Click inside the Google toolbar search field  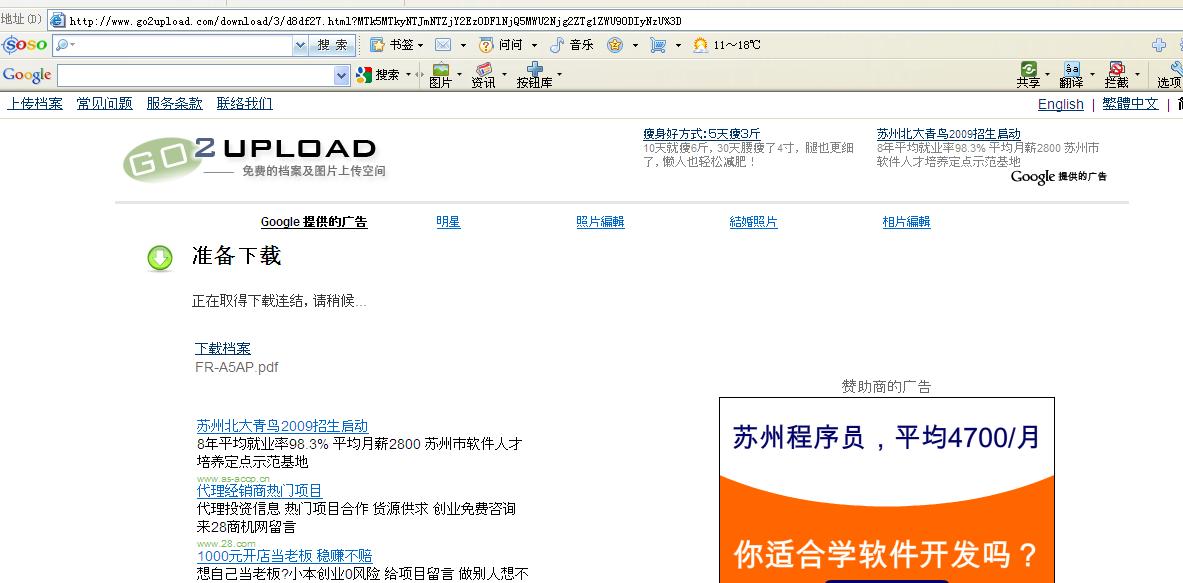click(194, 75)
